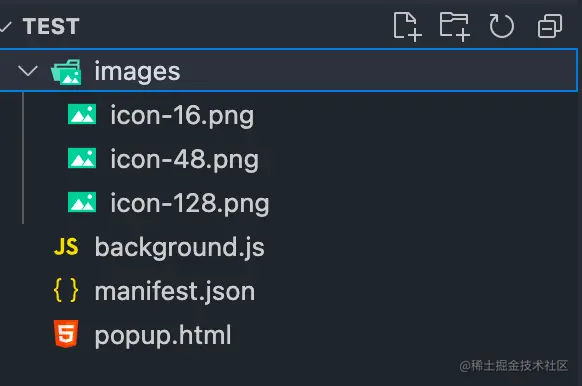582x386 pixels.
Task: Click the curly braces icon beside manifest.json
Action: click(66, 290)
